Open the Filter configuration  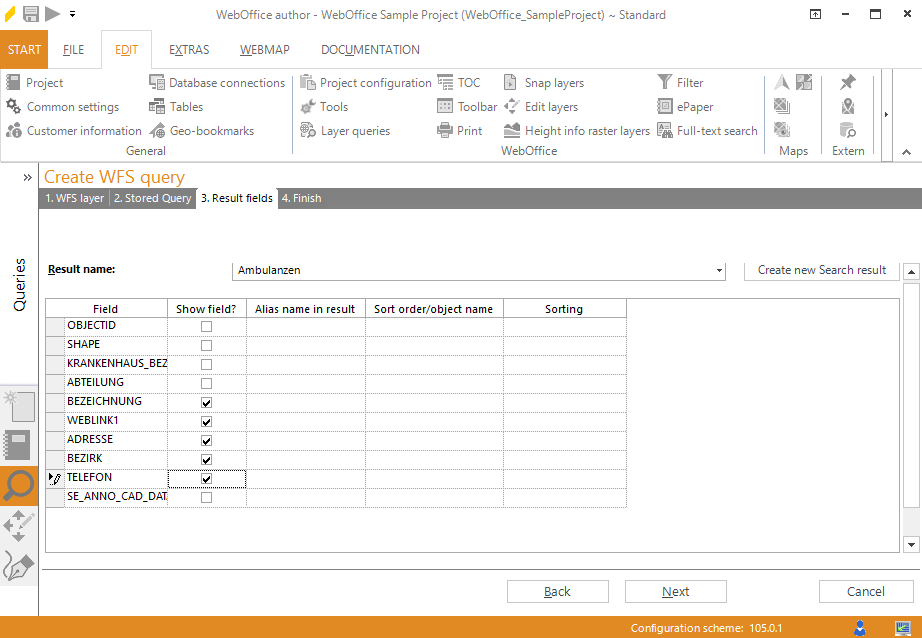click(680, 83)
